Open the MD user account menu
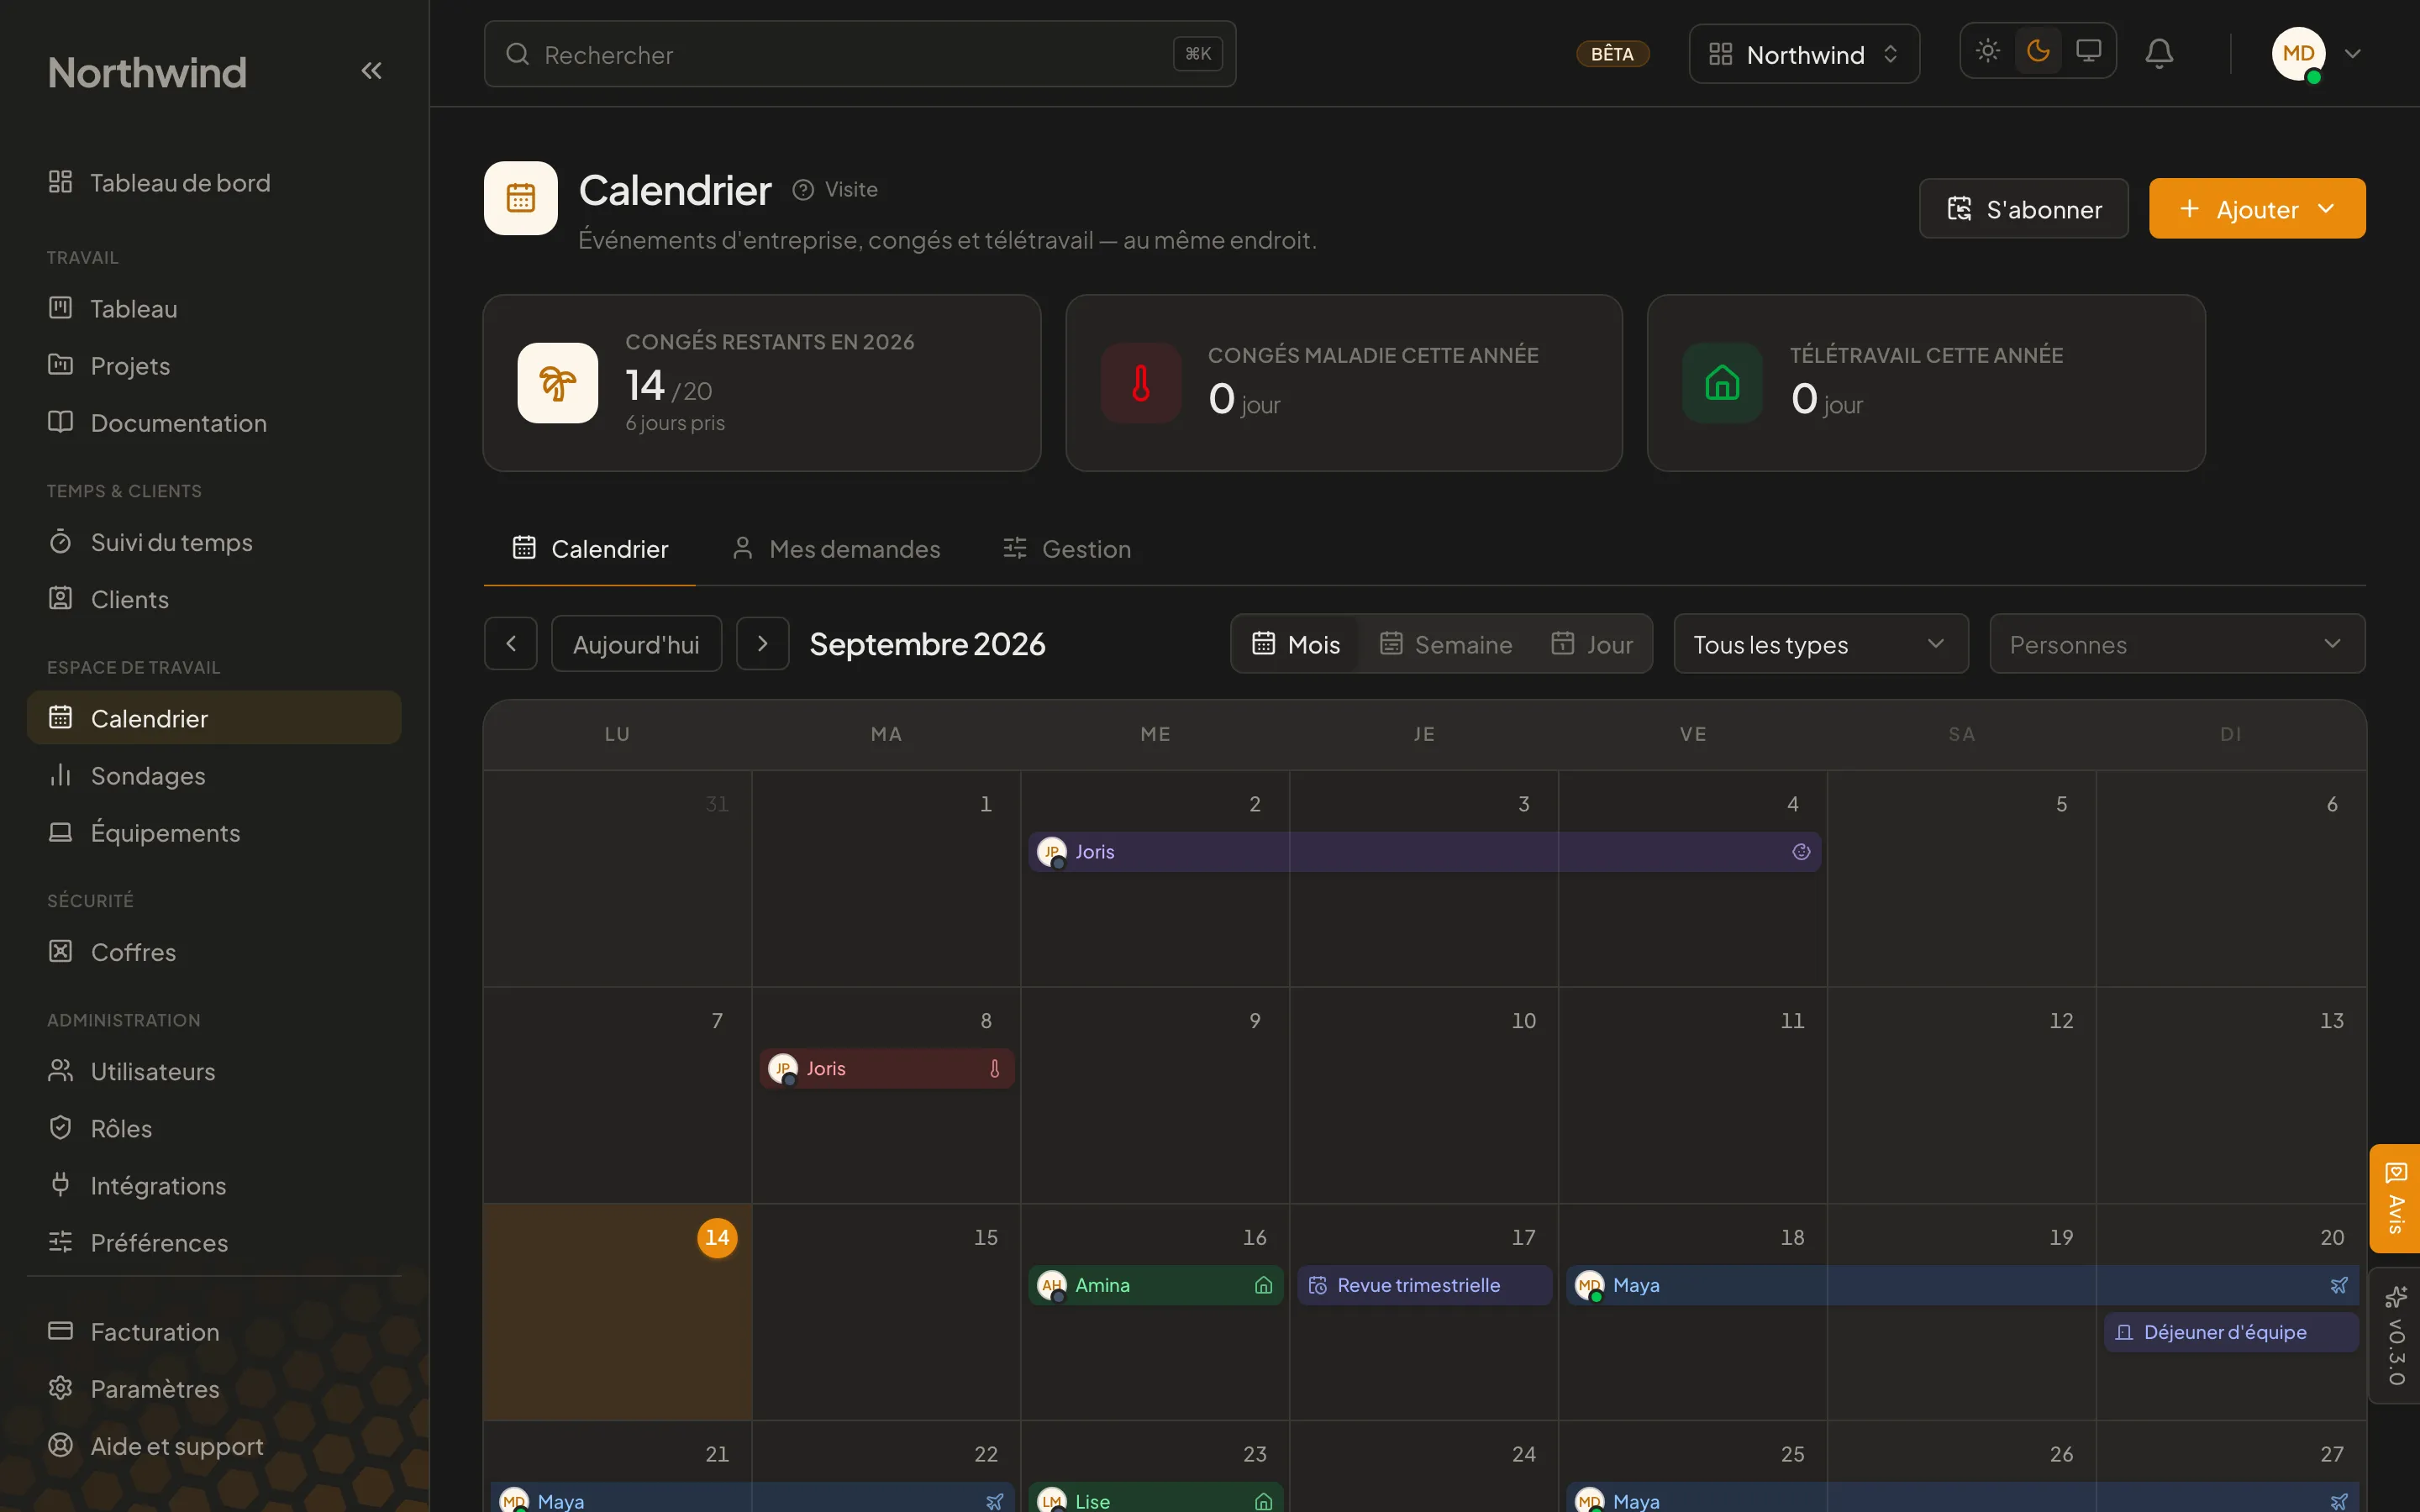This screenshot has height=1512, width=2420. (2317, 54)
